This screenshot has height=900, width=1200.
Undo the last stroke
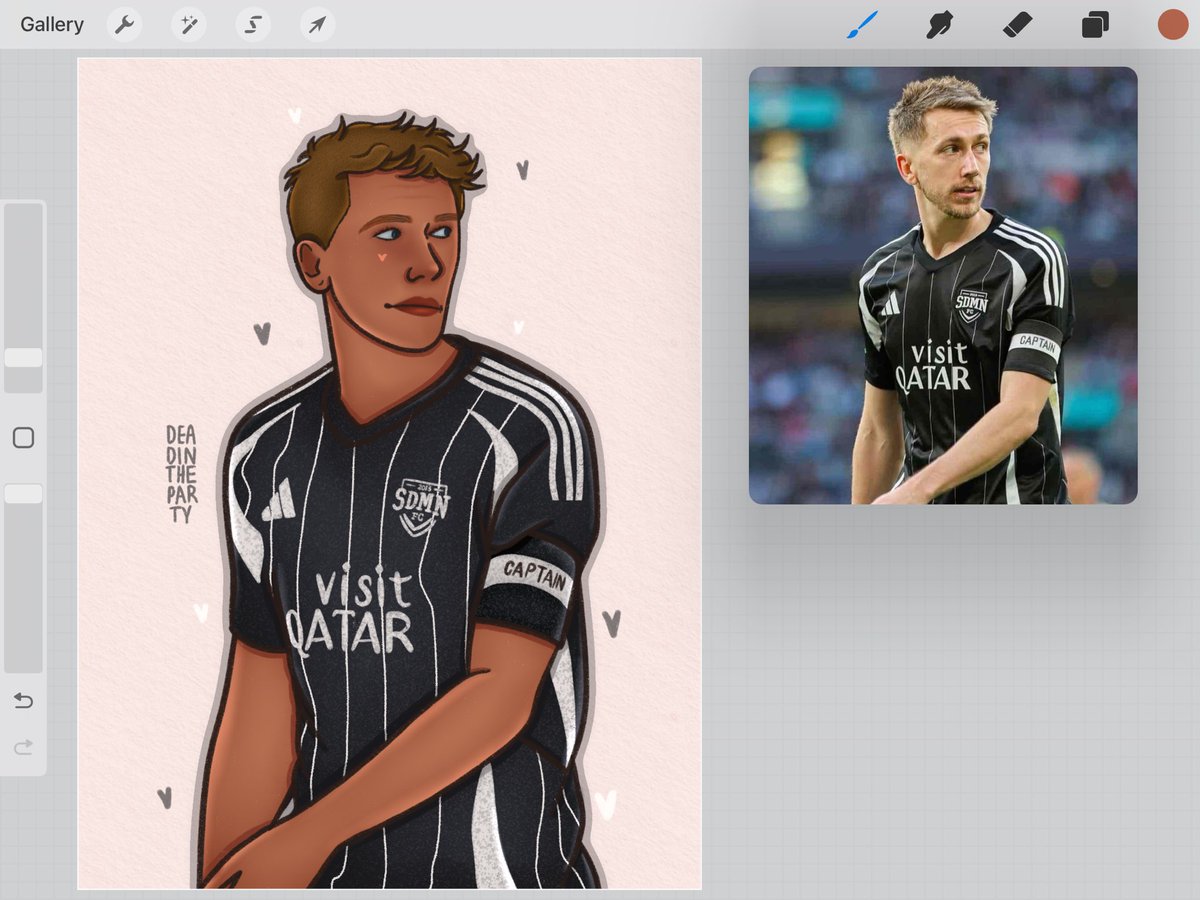tap(23, 701)
